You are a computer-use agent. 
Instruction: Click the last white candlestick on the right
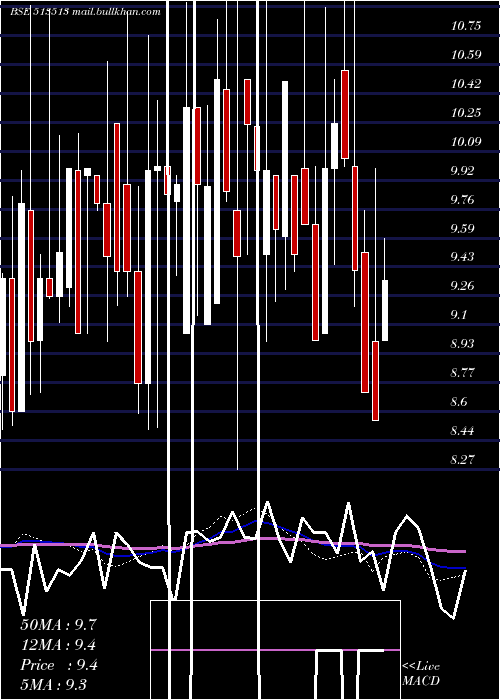385,310
